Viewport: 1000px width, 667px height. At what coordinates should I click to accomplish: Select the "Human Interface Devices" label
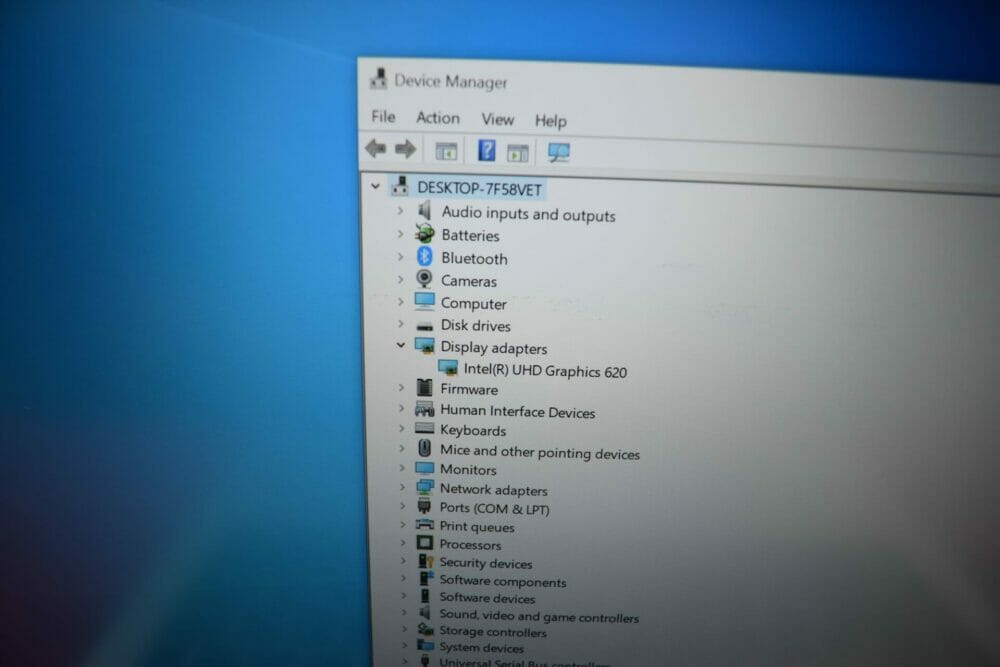point(517,411)
